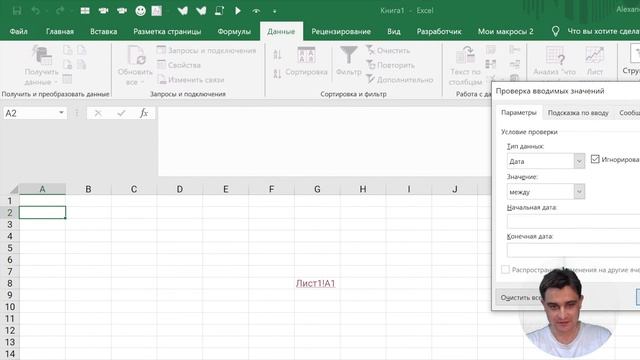Toggle the Фильтр funnel button
The height and width of the screenshot is (360, 640).
tap(349, 61)
